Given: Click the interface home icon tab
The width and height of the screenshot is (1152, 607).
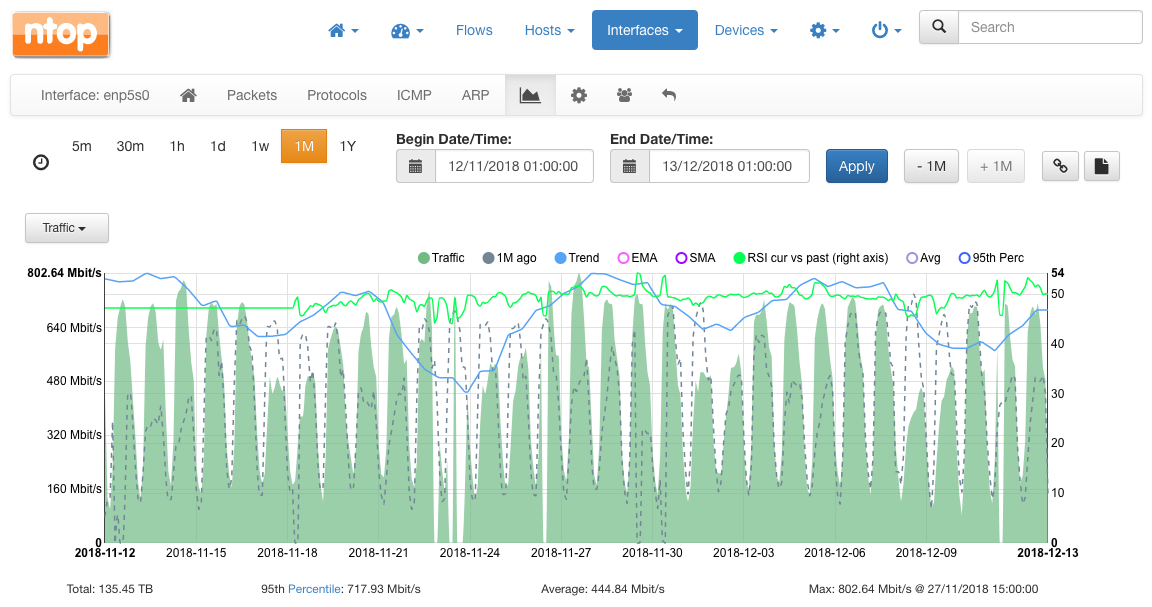Looking at the screenshot, I should click(189, 95).
